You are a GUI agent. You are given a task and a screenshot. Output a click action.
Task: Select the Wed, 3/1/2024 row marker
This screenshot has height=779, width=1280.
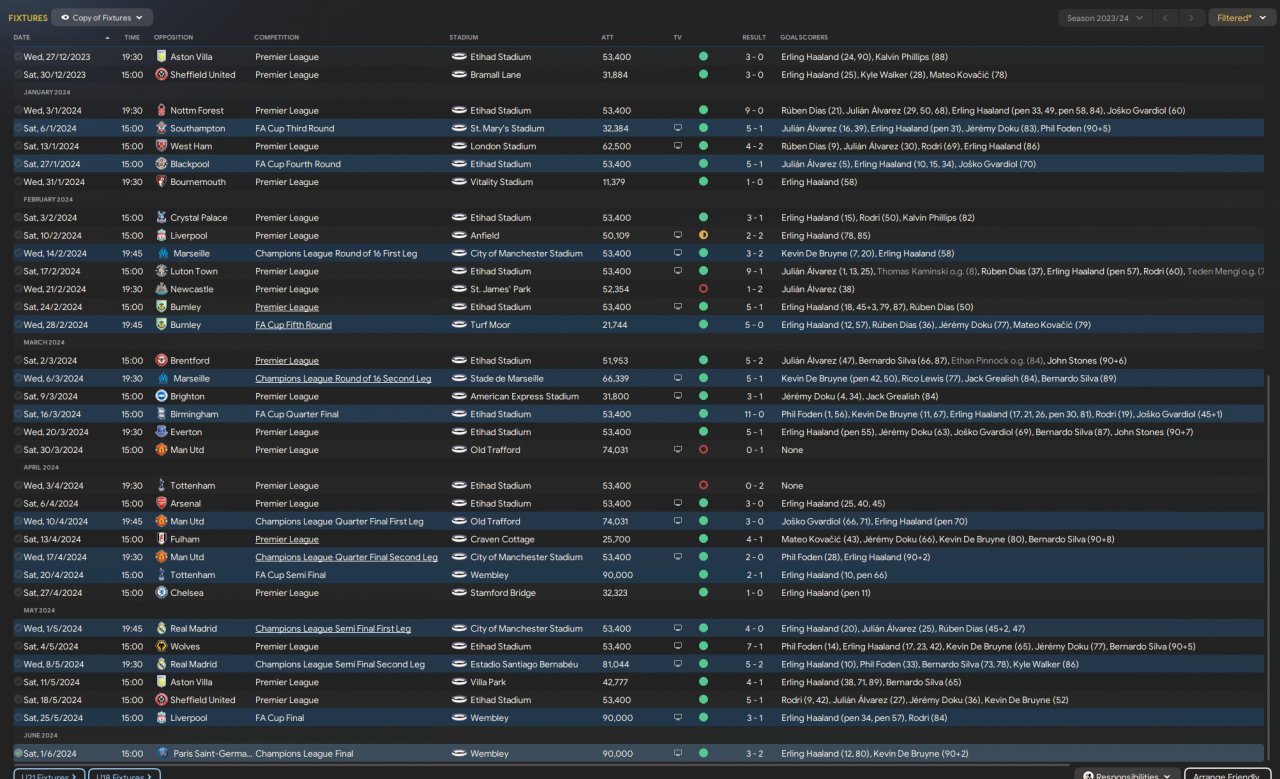(x=18, y=111)
